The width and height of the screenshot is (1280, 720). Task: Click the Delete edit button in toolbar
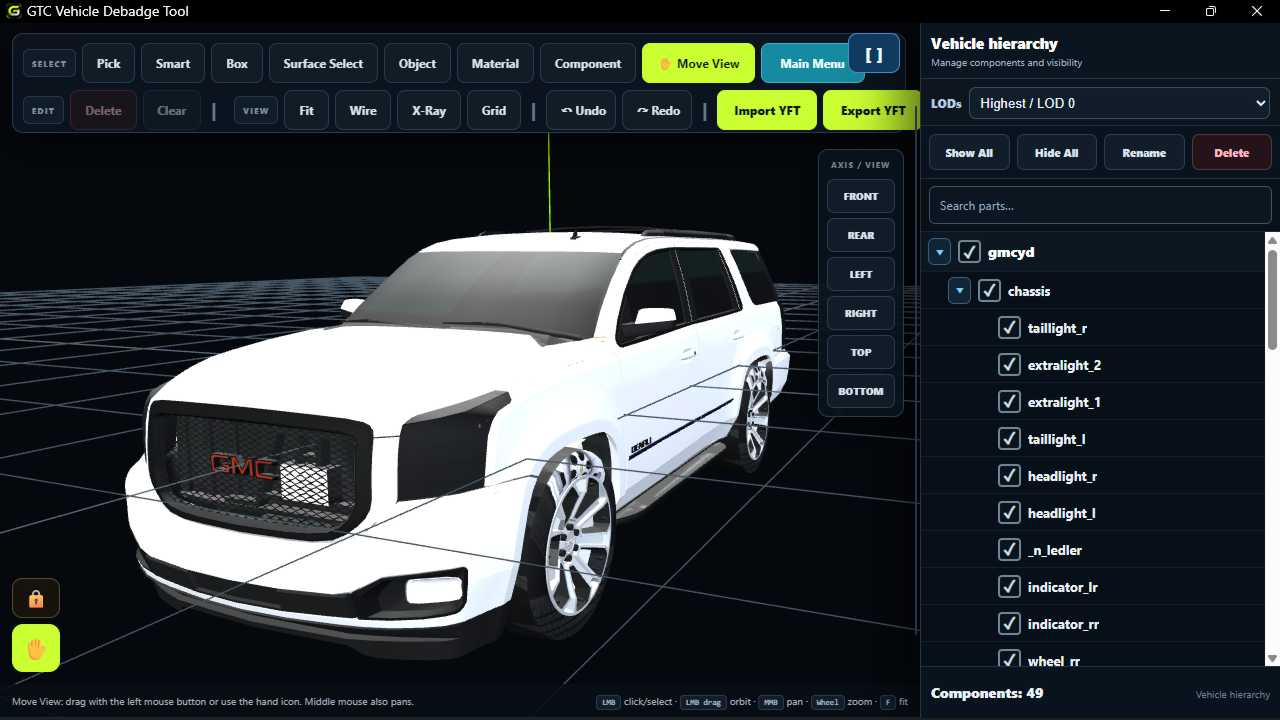[103, 110]
